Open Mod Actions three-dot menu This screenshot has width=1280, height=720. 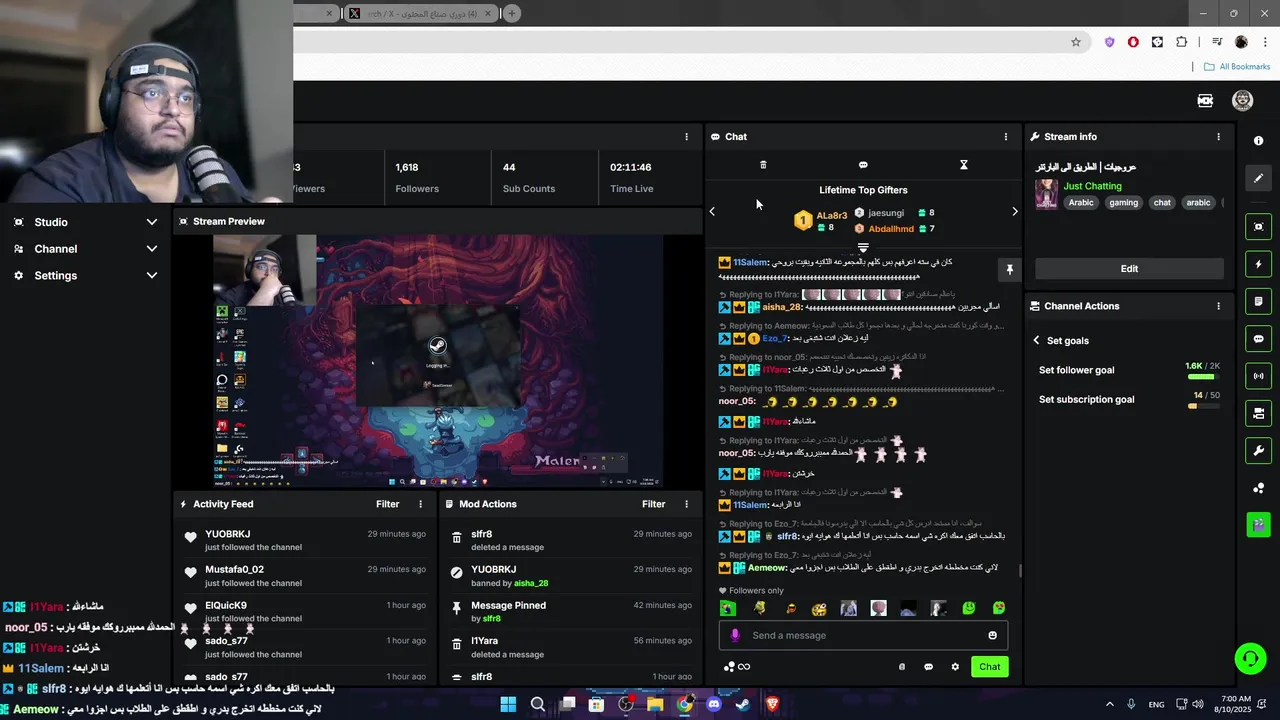(686, 504)
